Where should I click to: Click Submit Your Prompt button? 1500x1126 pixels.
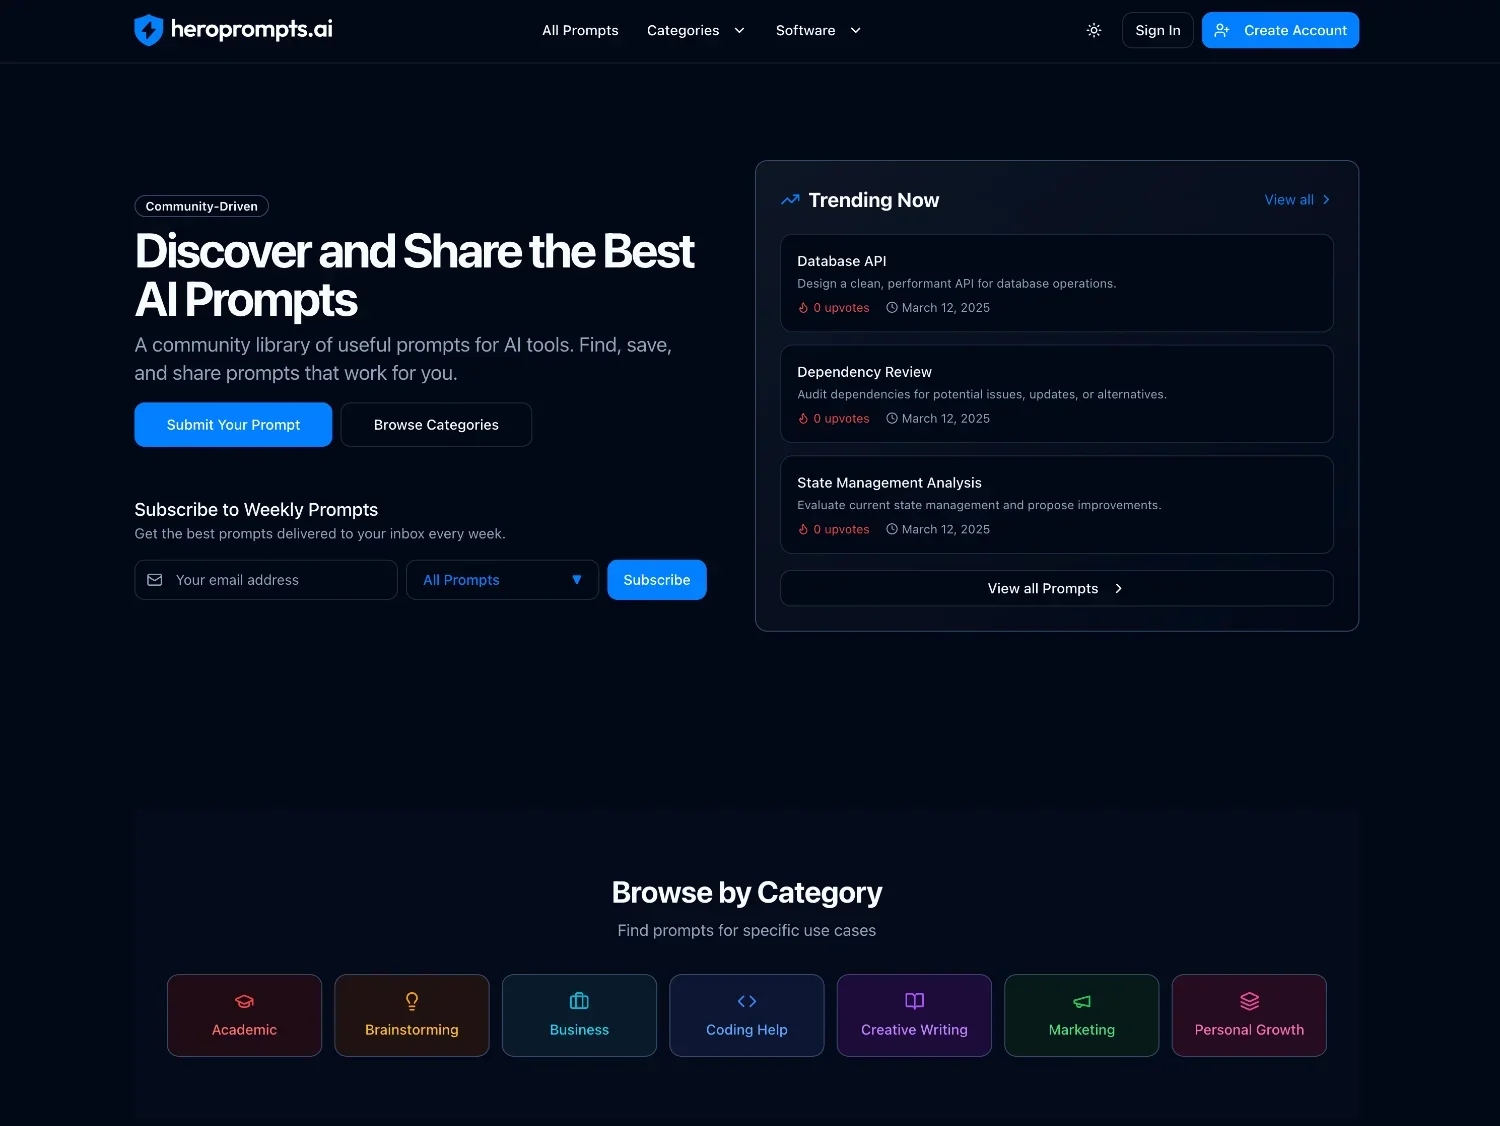pos(233,425)
